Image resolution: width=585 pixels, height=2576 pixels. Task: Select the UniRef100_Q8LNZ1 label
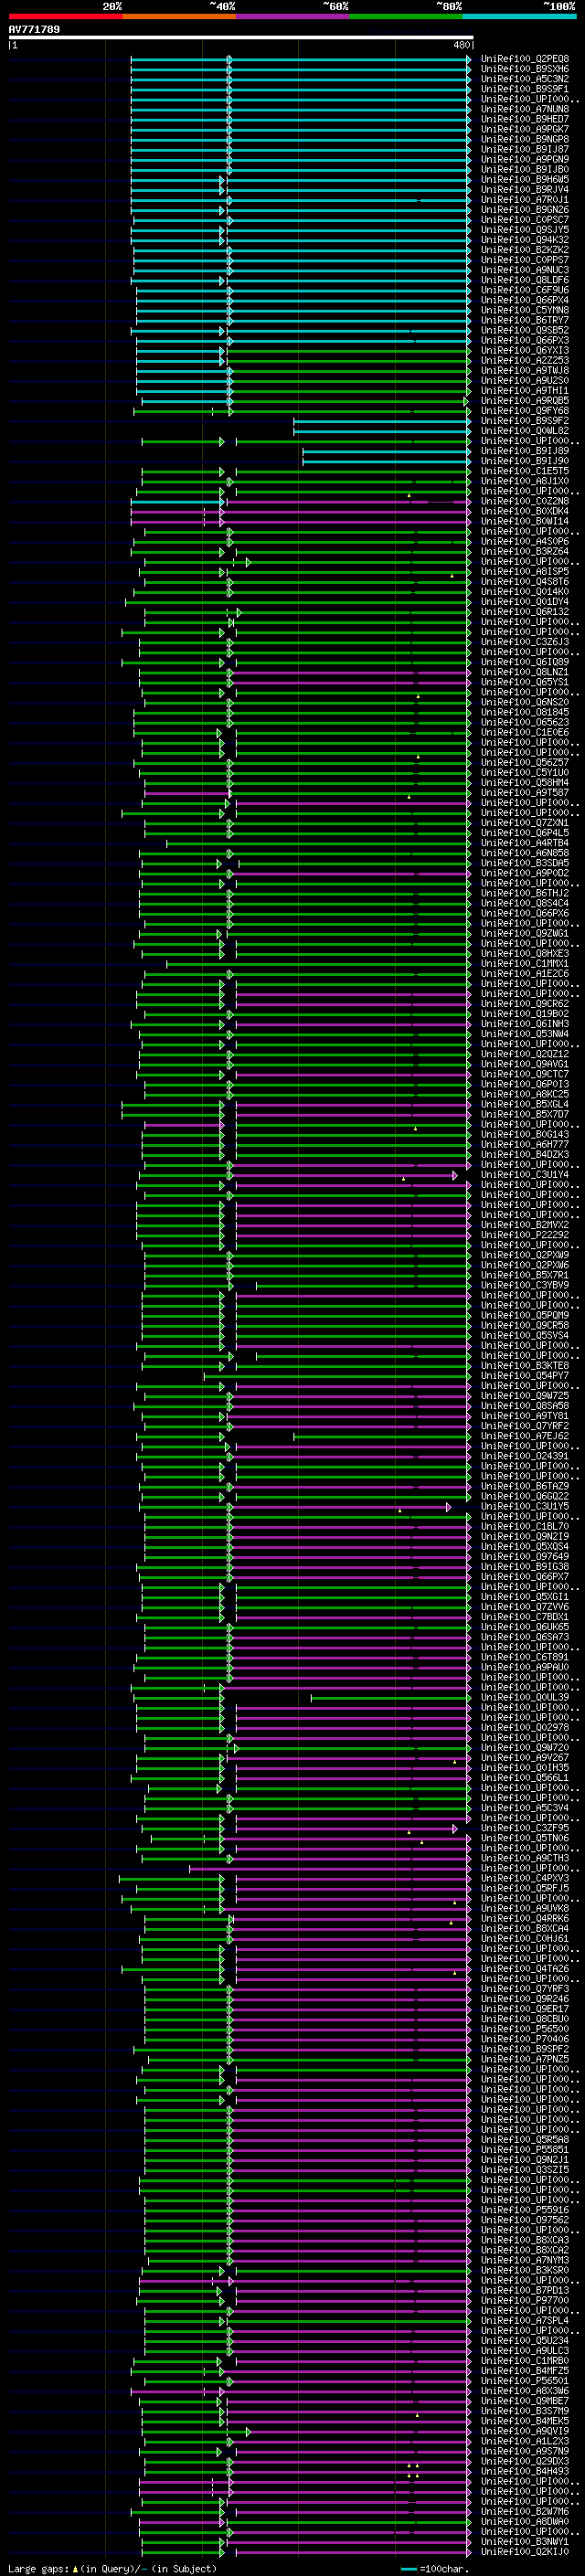click(525, 672)
